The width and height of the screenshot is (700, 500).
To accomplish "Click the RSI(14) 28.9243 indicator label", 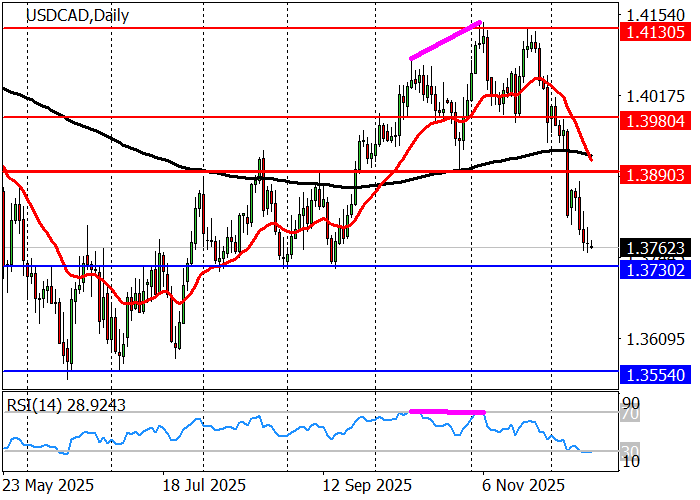I will click(x=66, y=405).
